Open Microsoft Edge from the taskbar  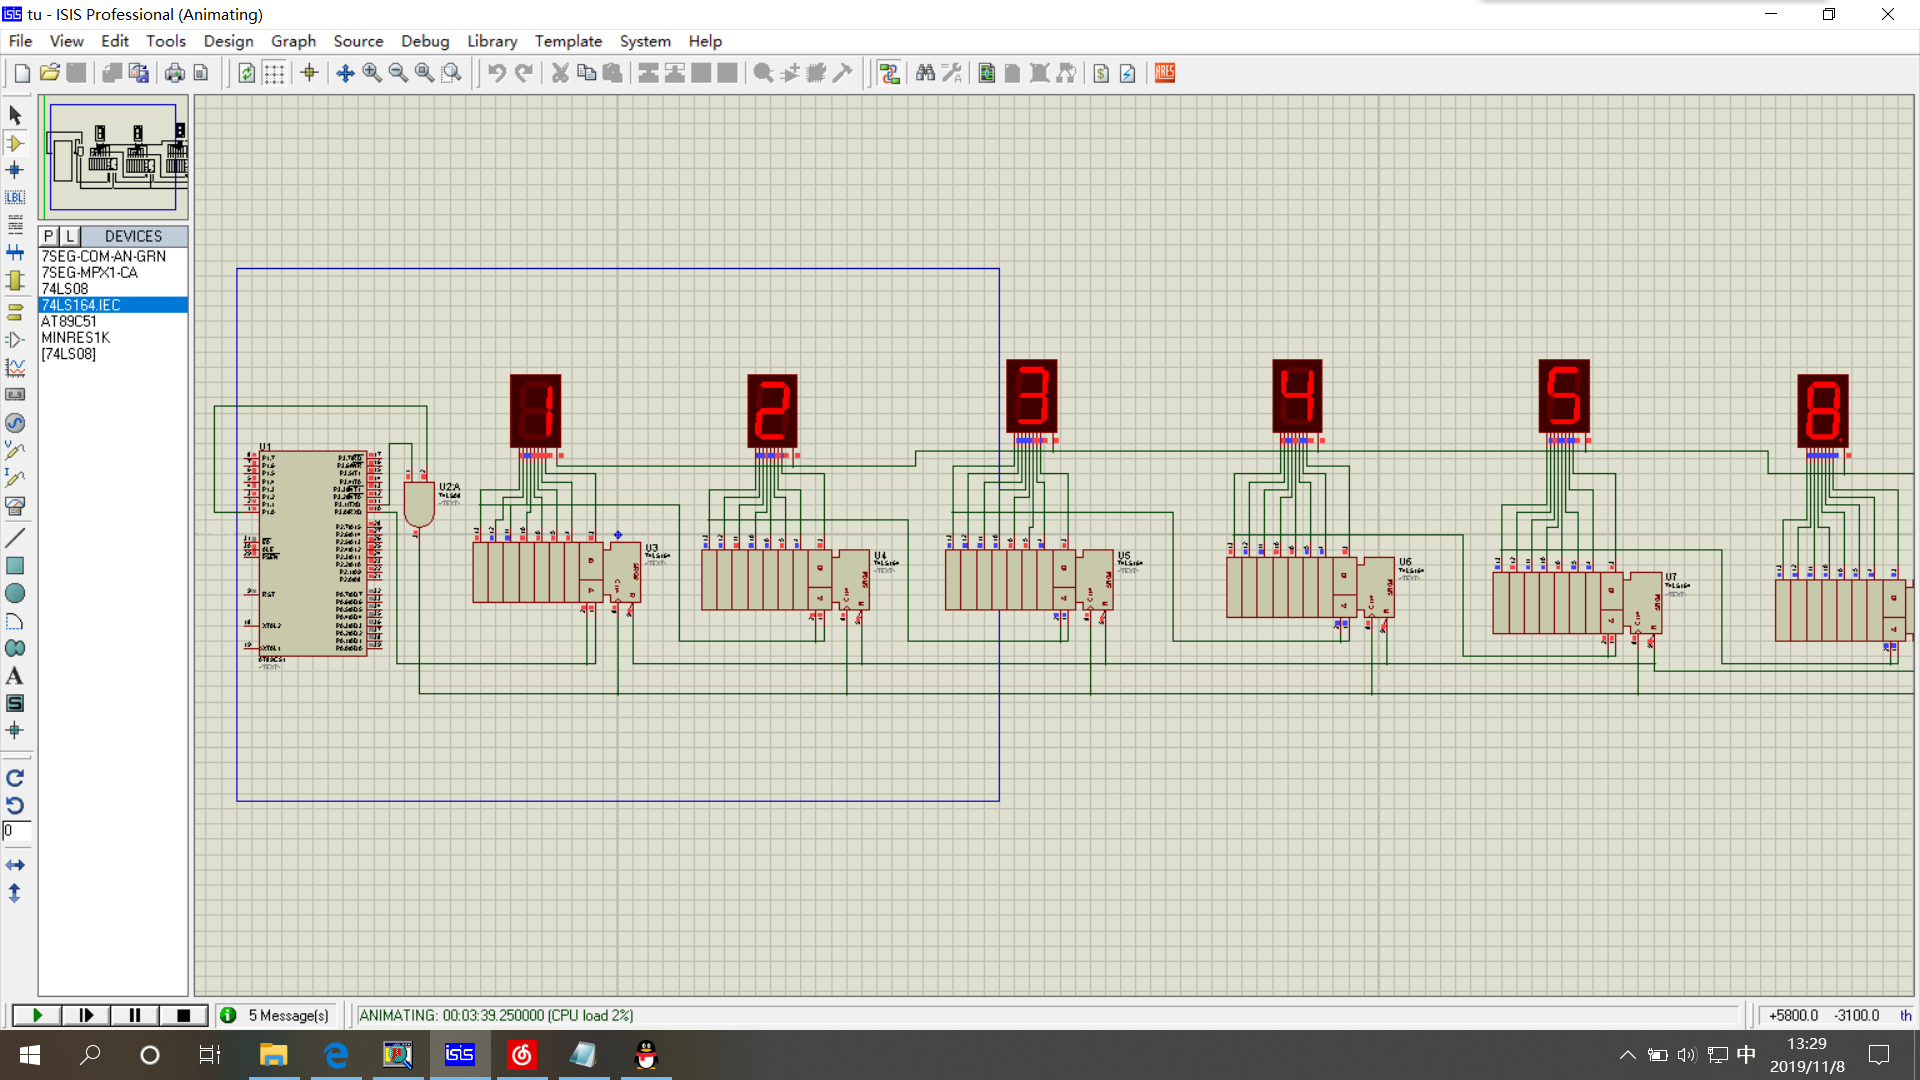(336, 1055)
